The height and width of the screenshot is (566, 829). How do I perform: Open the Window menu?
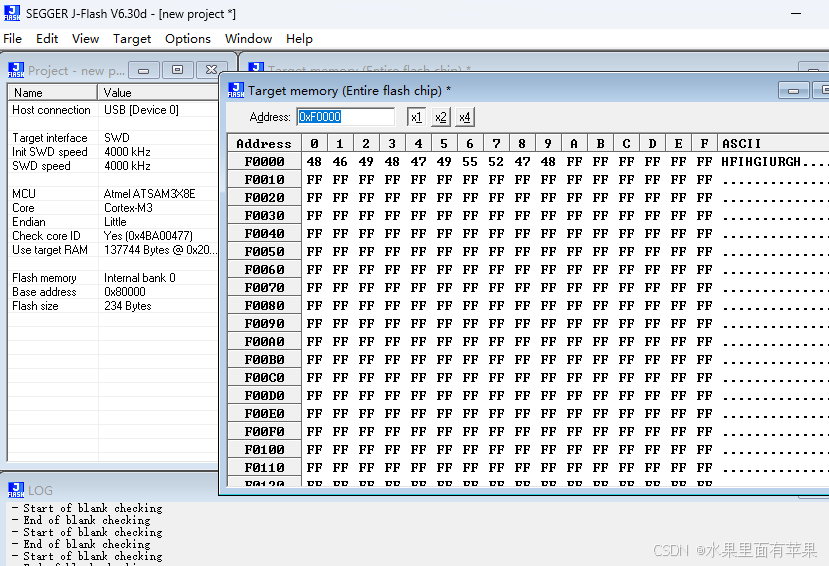pos(248,39)
